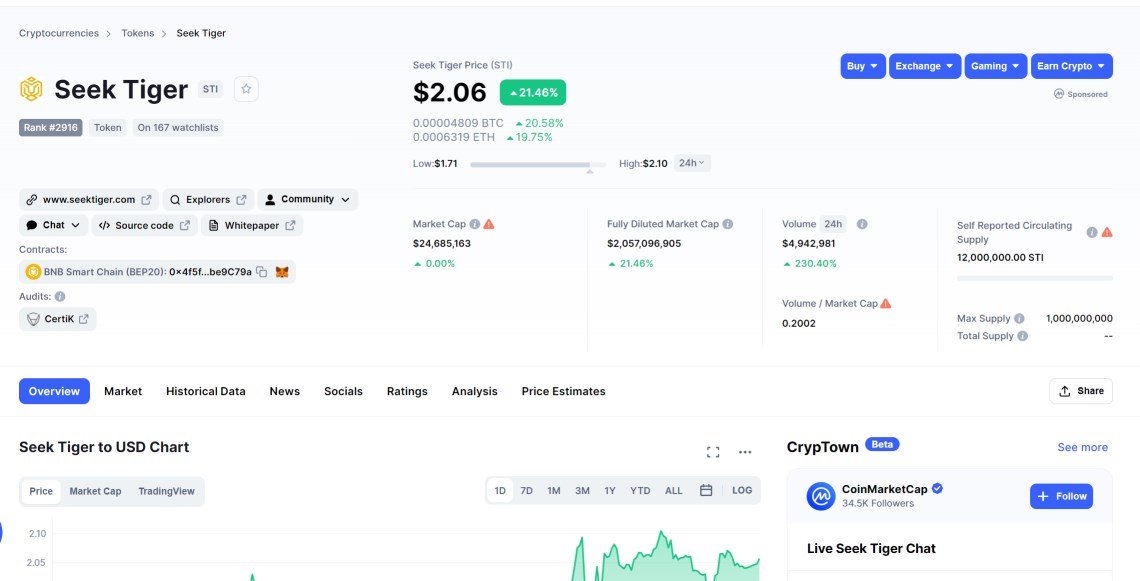1140x581 pixels.
Task: Set chart range to ALL
Action: (674, 491)
